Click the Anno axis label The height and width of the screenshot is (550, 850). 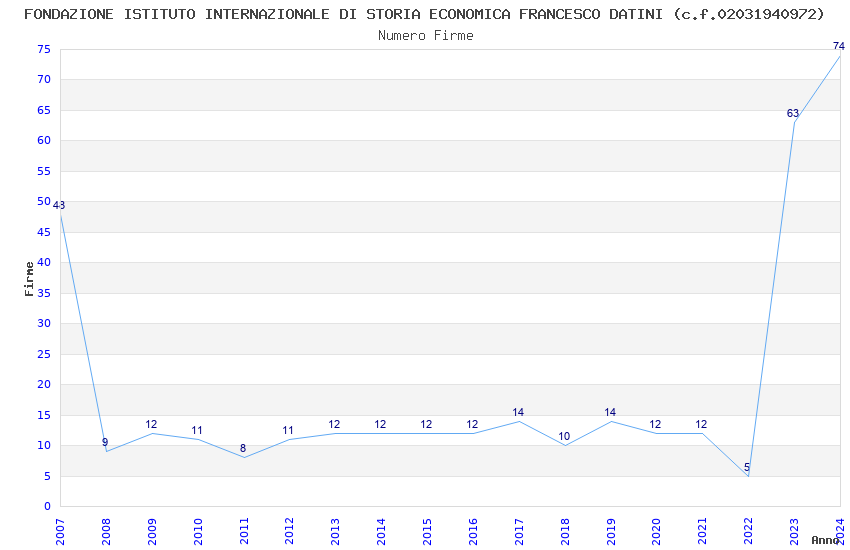tap(825, 540)
